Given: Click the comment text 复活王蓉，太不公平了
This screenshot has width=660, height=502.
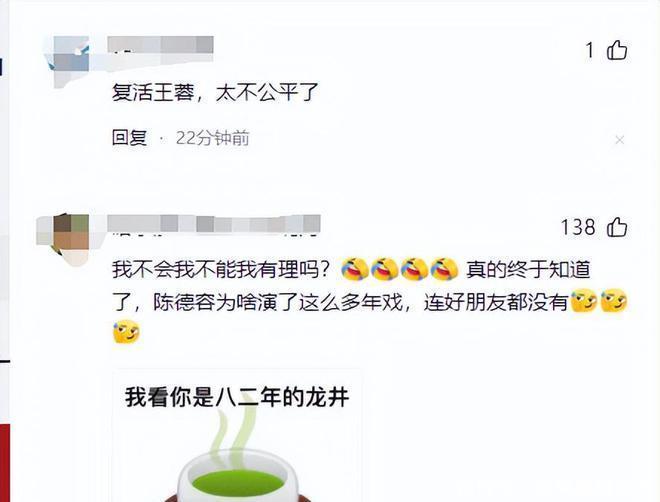Looking at the screenshot, I should pos(215,93).
